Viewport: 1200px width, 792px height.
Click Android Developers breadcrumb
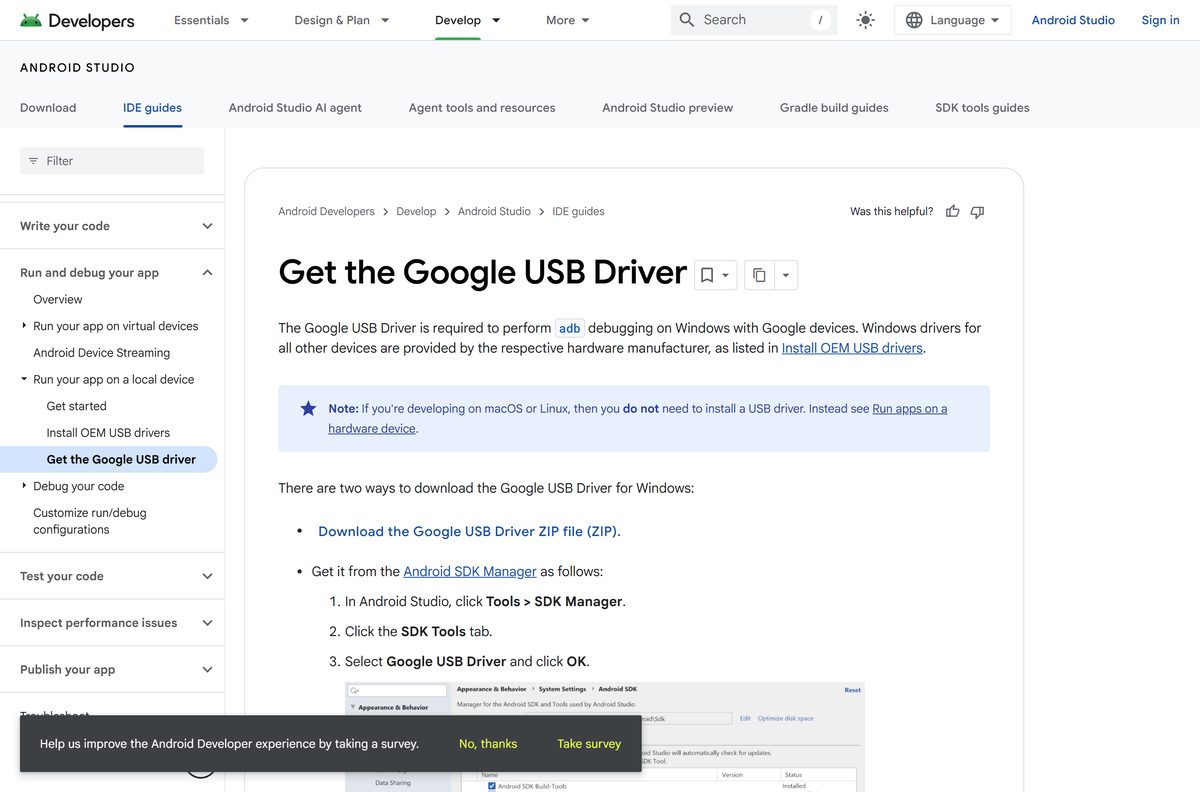(x=326, y=212)
